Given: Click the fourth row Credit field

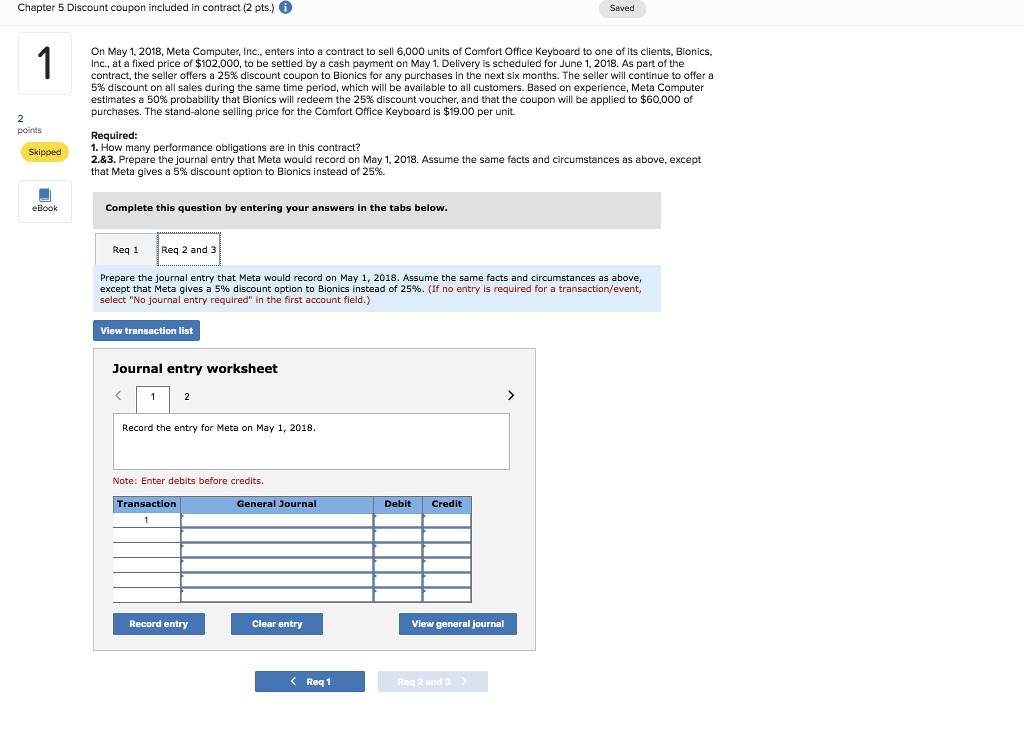Looking at the screenshot, I should pos(447,565).
